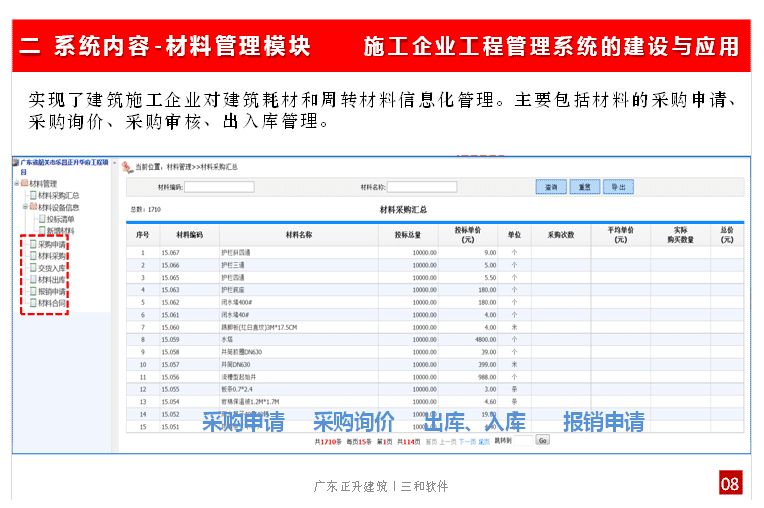This screenshot has width=764, height=508.
Task: Click the 单位 column header
Action: tap(514, 235)
